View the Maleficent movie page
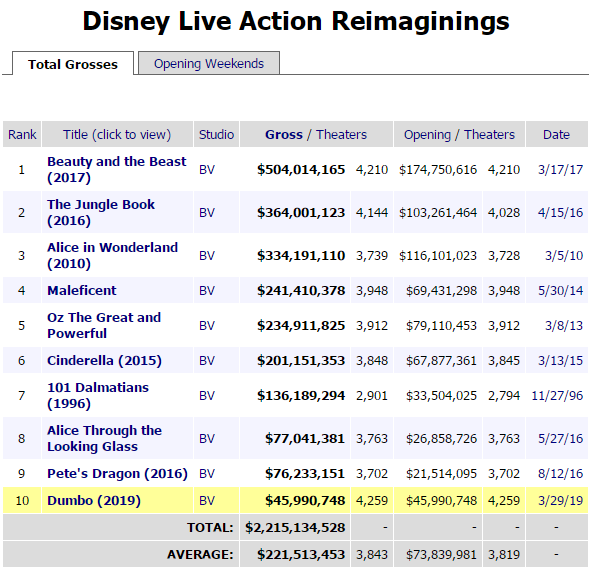593x569 pixels. [82, 290]
